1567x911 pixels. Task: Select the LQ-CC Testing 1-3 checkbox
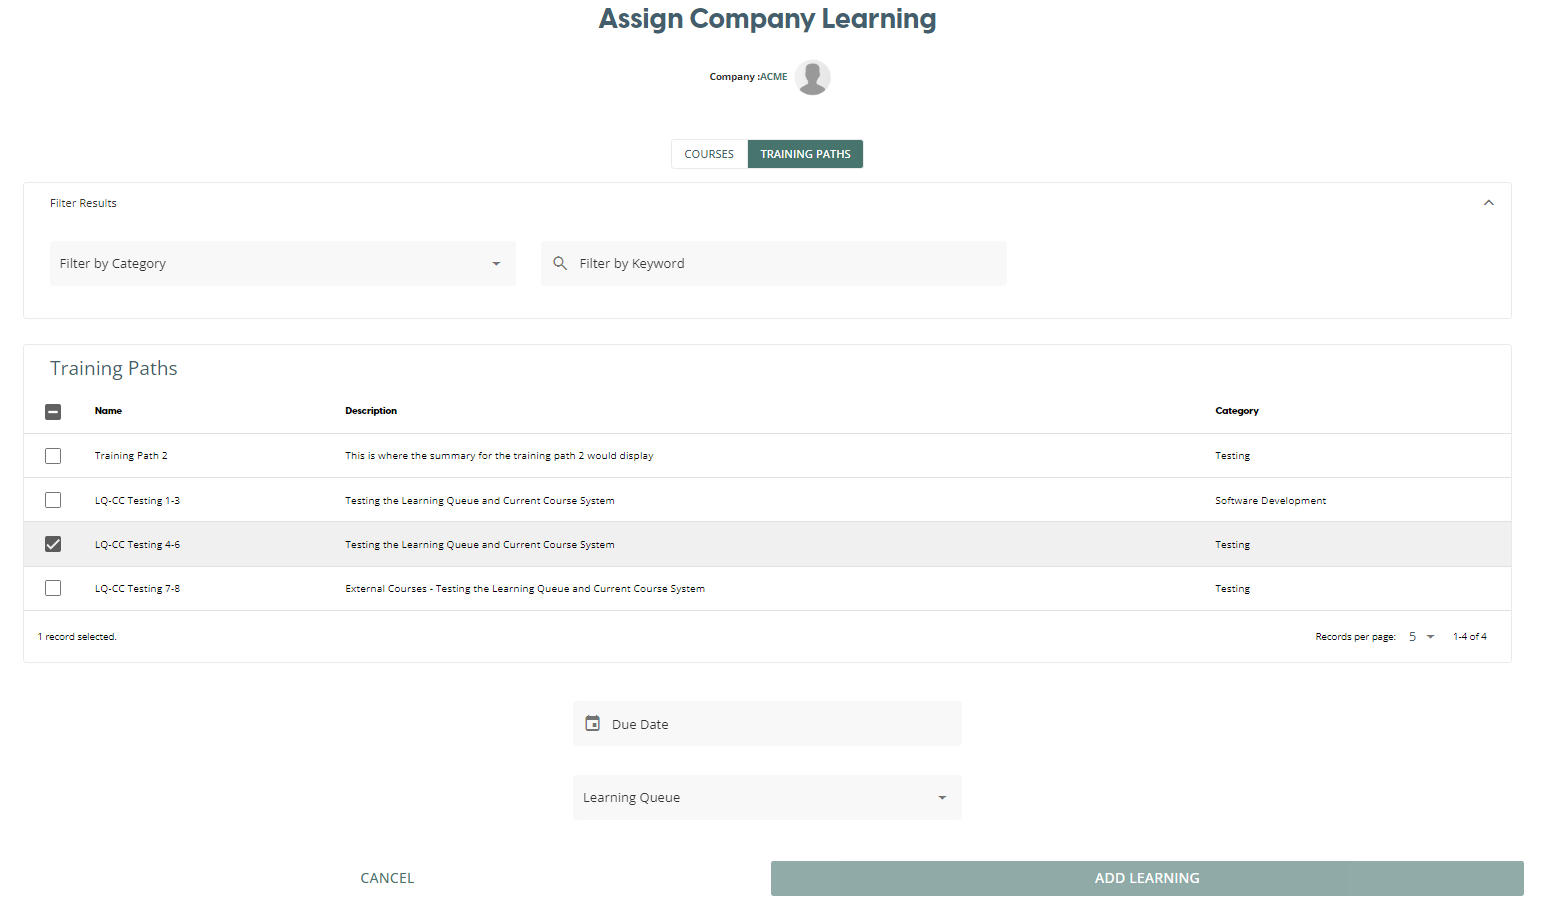coord(53,500)
